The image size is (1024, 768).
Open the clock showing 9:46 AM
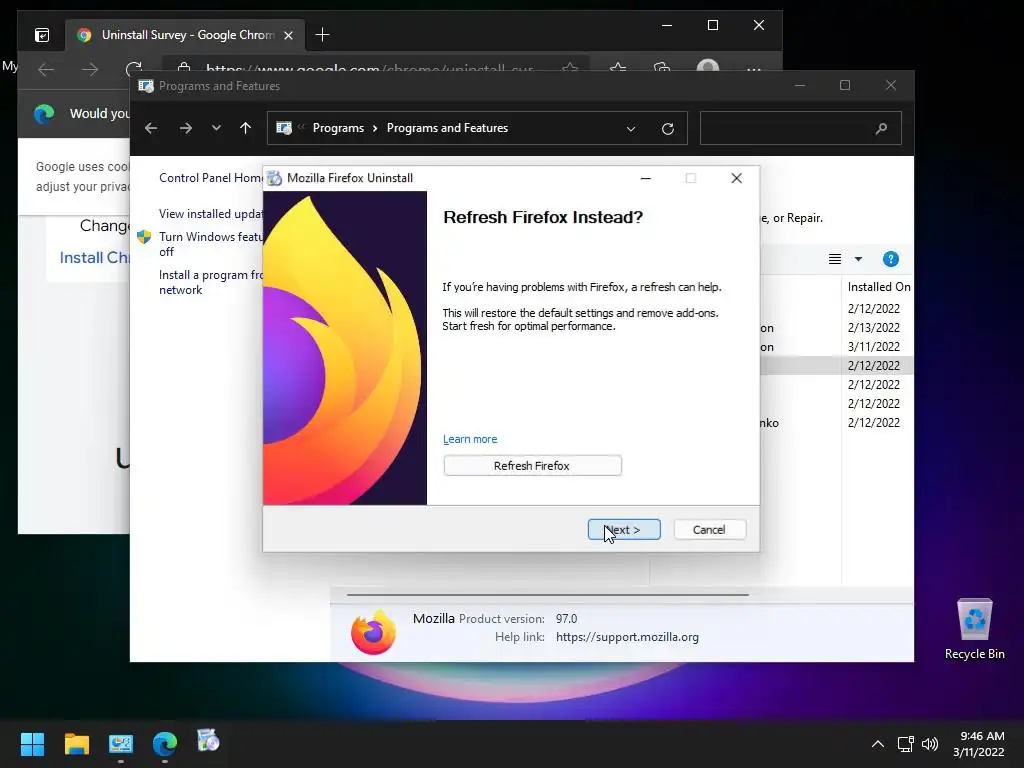(x=978, y=744)
